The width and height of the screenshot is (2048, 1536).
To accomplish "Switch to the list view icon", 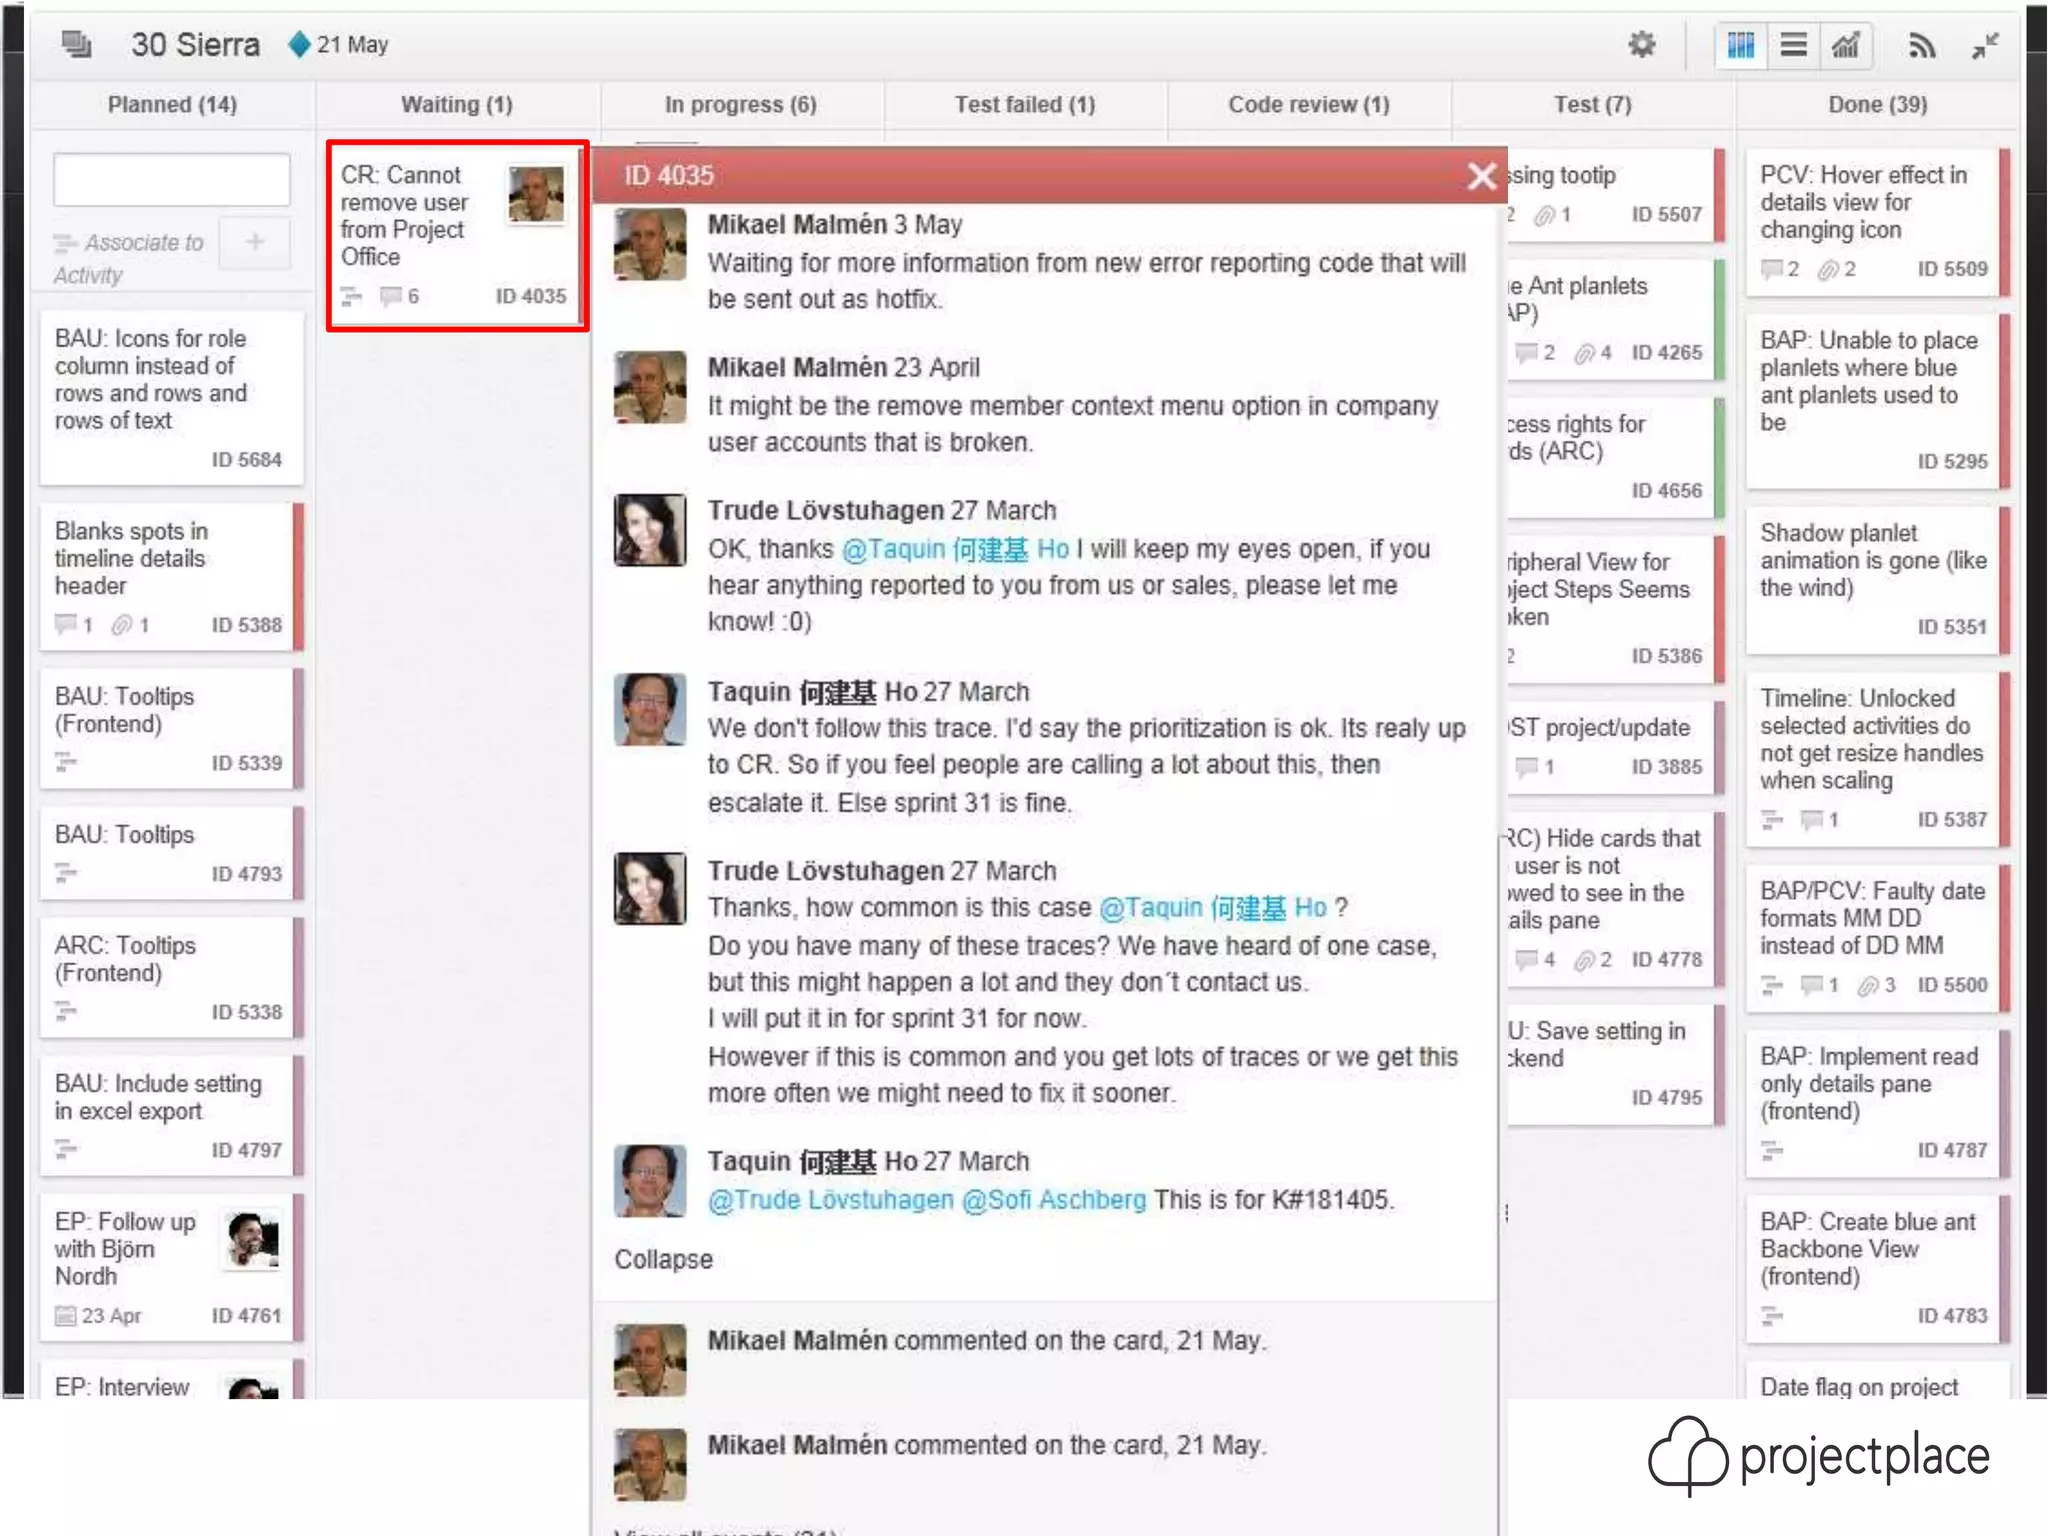I will (1793, 45).
